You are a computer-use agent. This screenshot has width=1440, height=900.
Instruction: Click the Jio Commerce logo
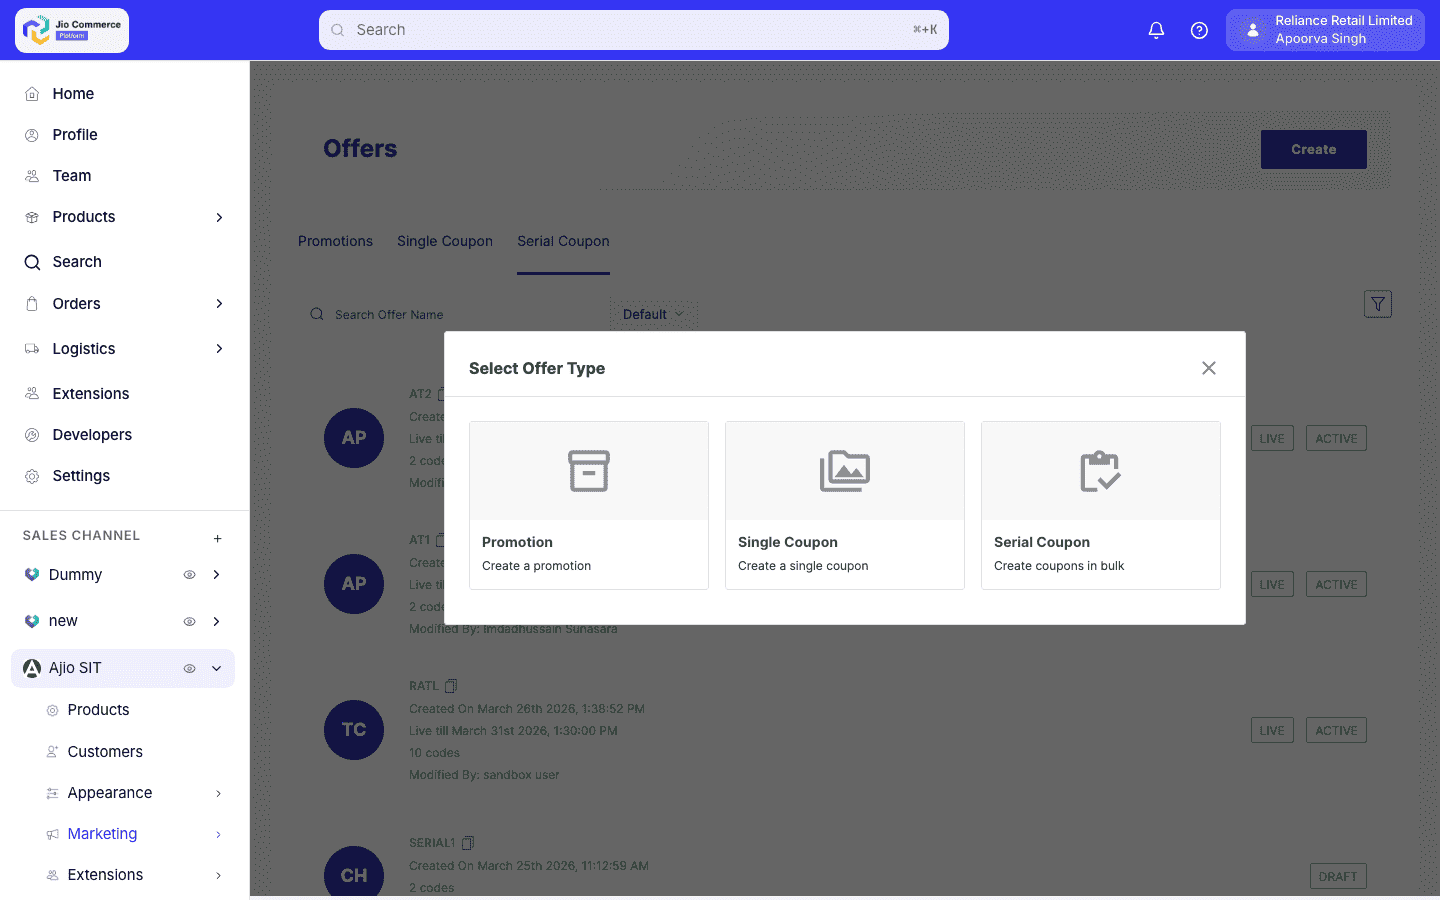(x=70, y=30)
